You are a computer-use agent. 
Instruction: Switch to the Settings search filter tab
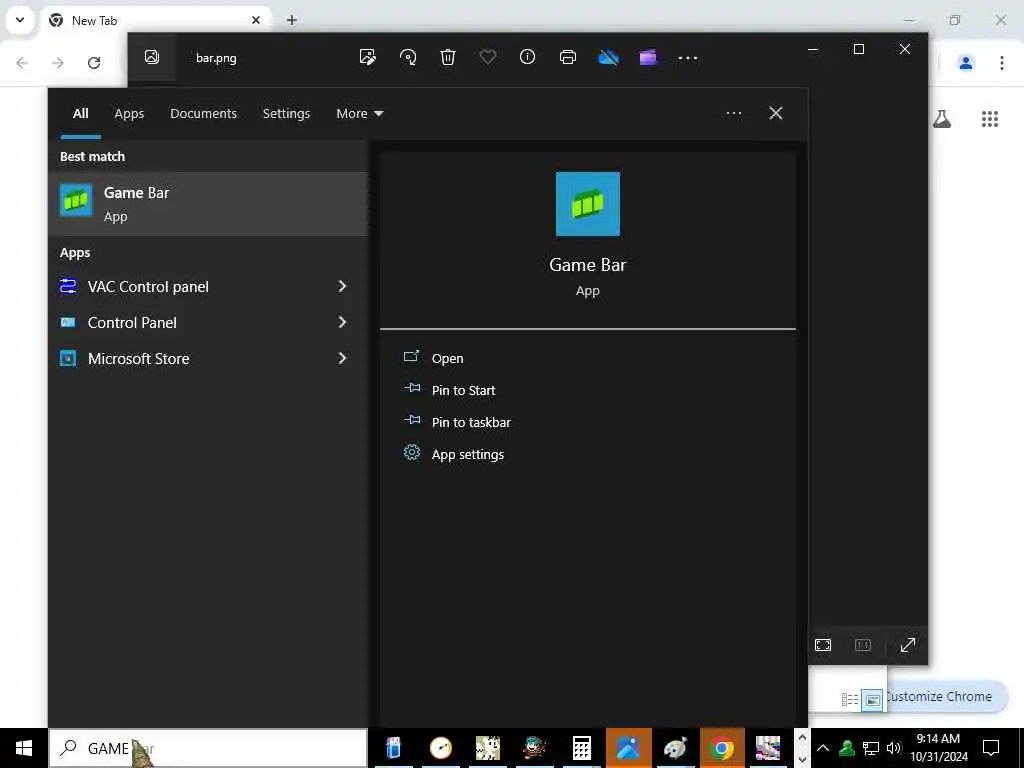286,113
